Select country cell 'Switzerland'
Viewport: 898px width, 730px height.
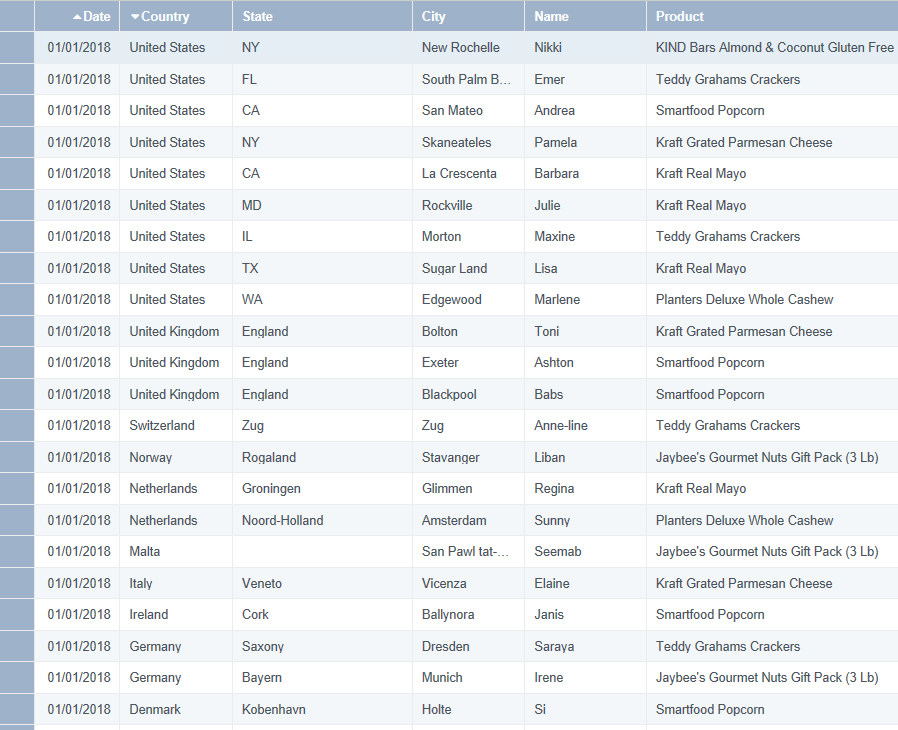point(176,425)
